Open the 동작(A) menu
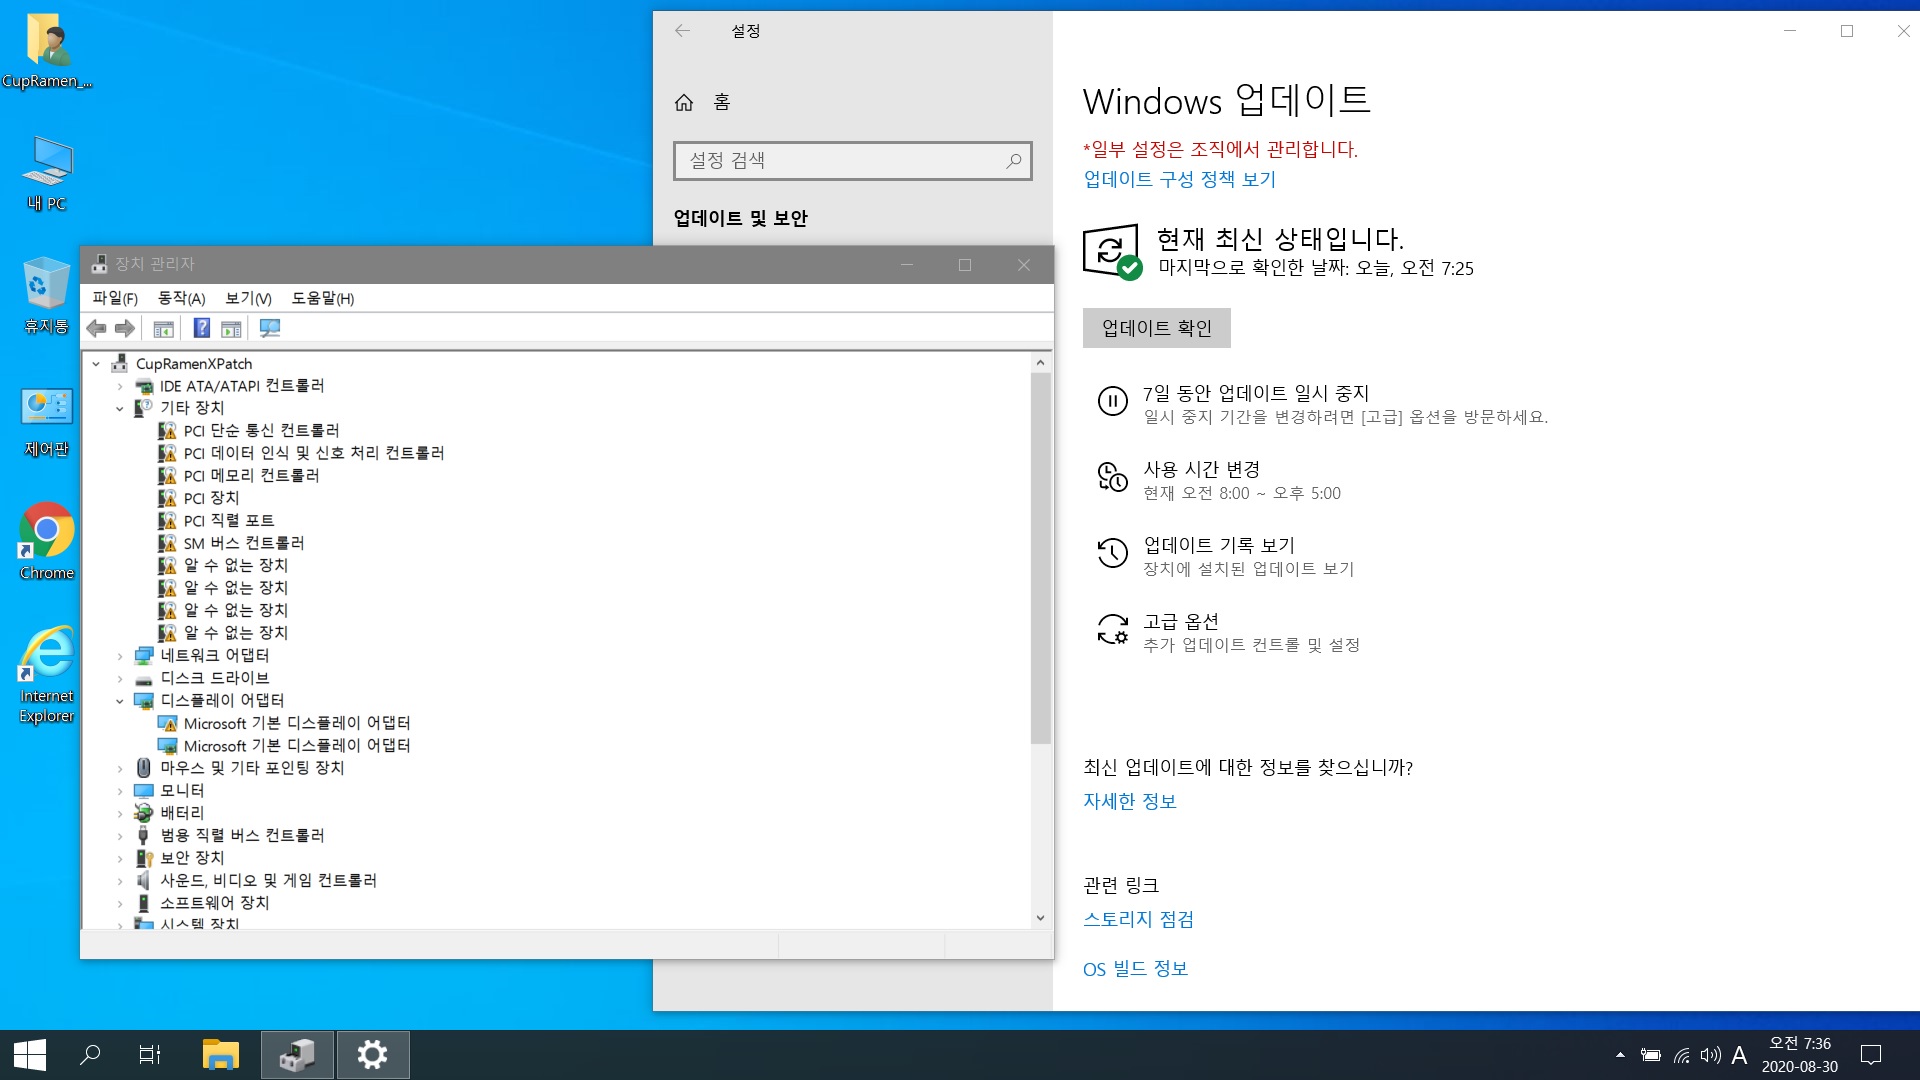1920x1080 pixels. point(181,298)
